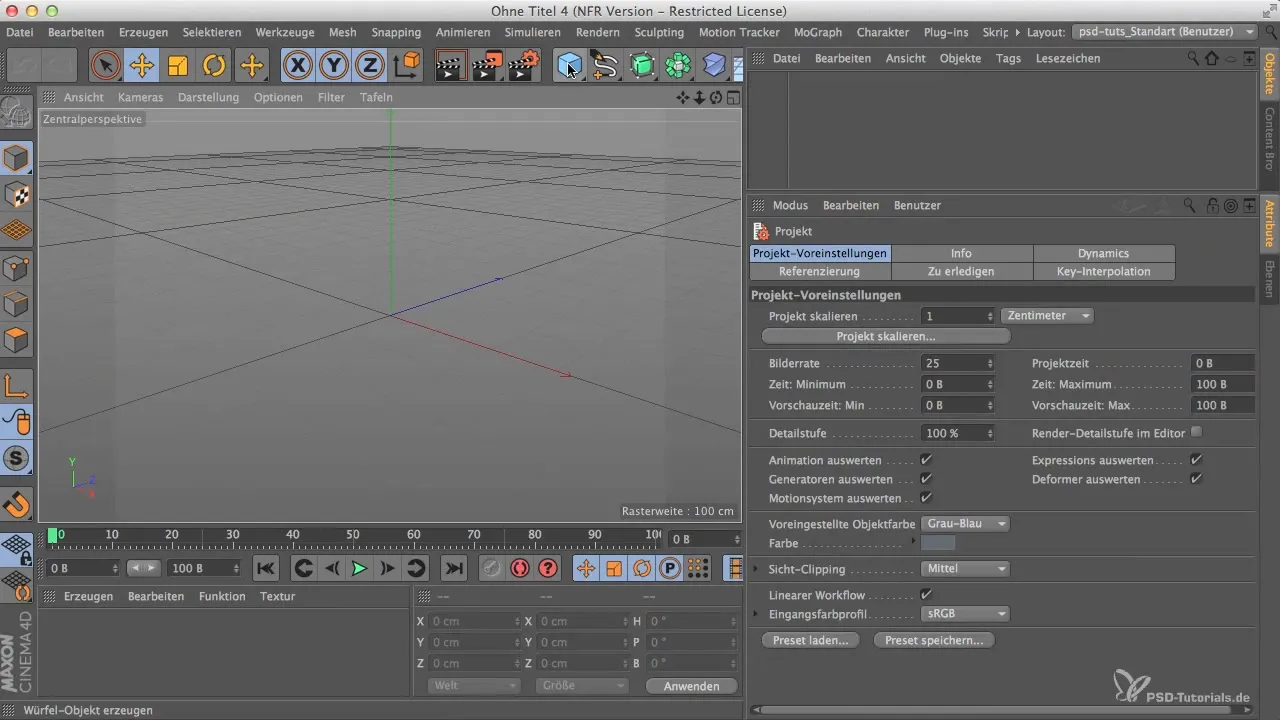Open the sRGB Eingangsfarbprofil dropdown
The width and height of the screenshot is (1280, 720).
point(964,614)
